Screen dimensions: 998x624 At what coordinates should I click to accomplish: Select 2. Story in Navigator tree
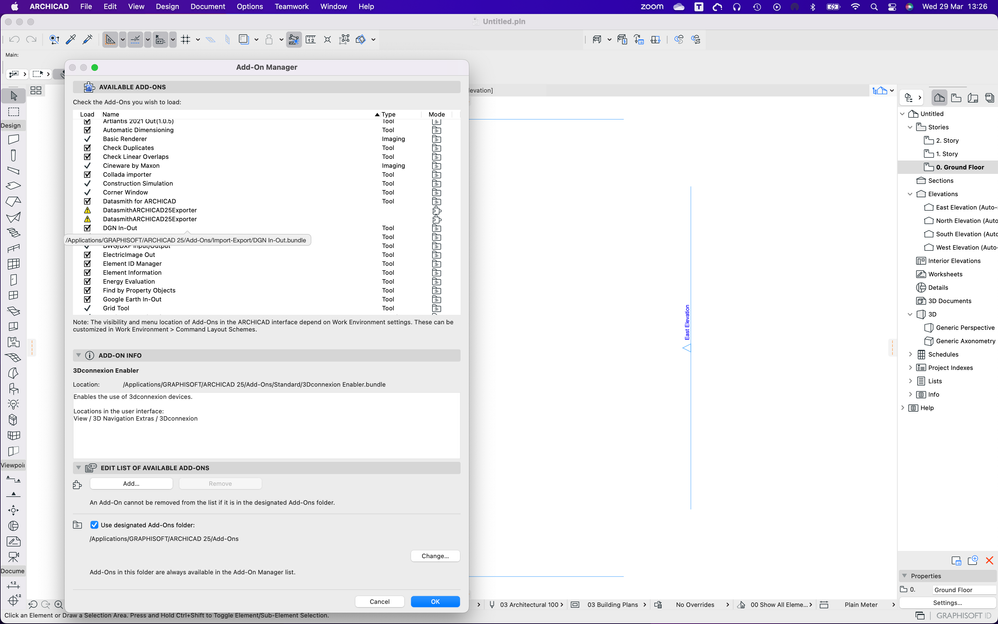(x=947, y=141)
